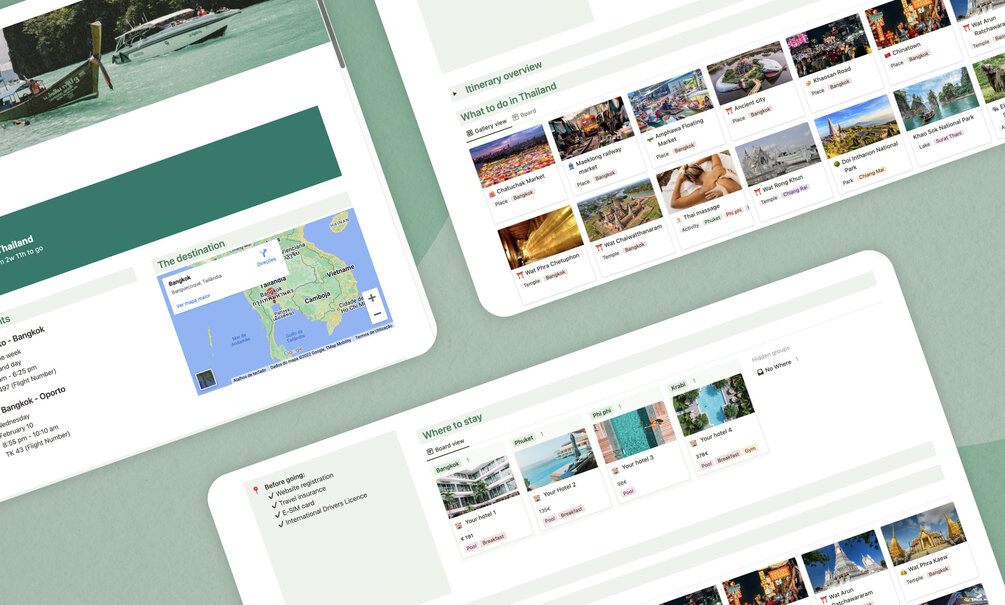
Task: Select the Gallery view tab
Action: tap(487, 128)
